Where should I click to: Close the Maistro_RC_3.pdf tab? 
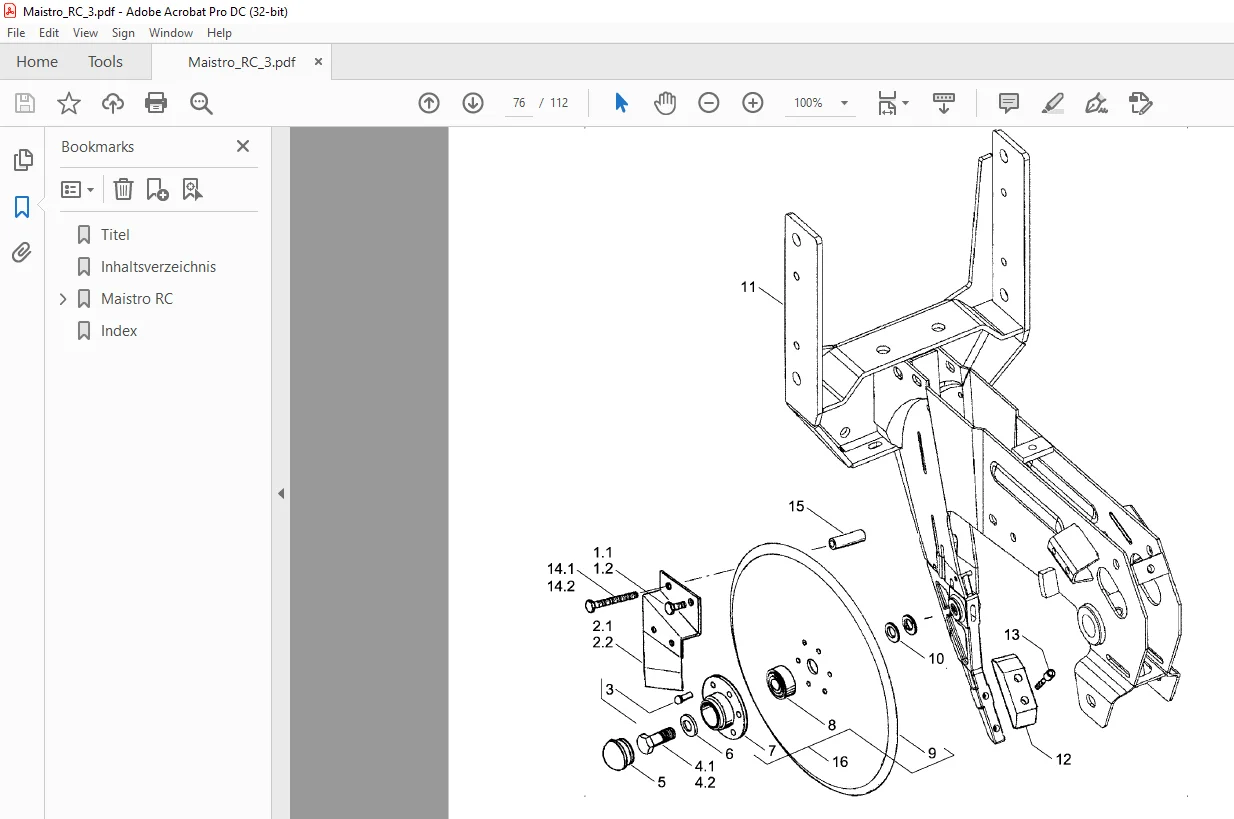(319, 62)
